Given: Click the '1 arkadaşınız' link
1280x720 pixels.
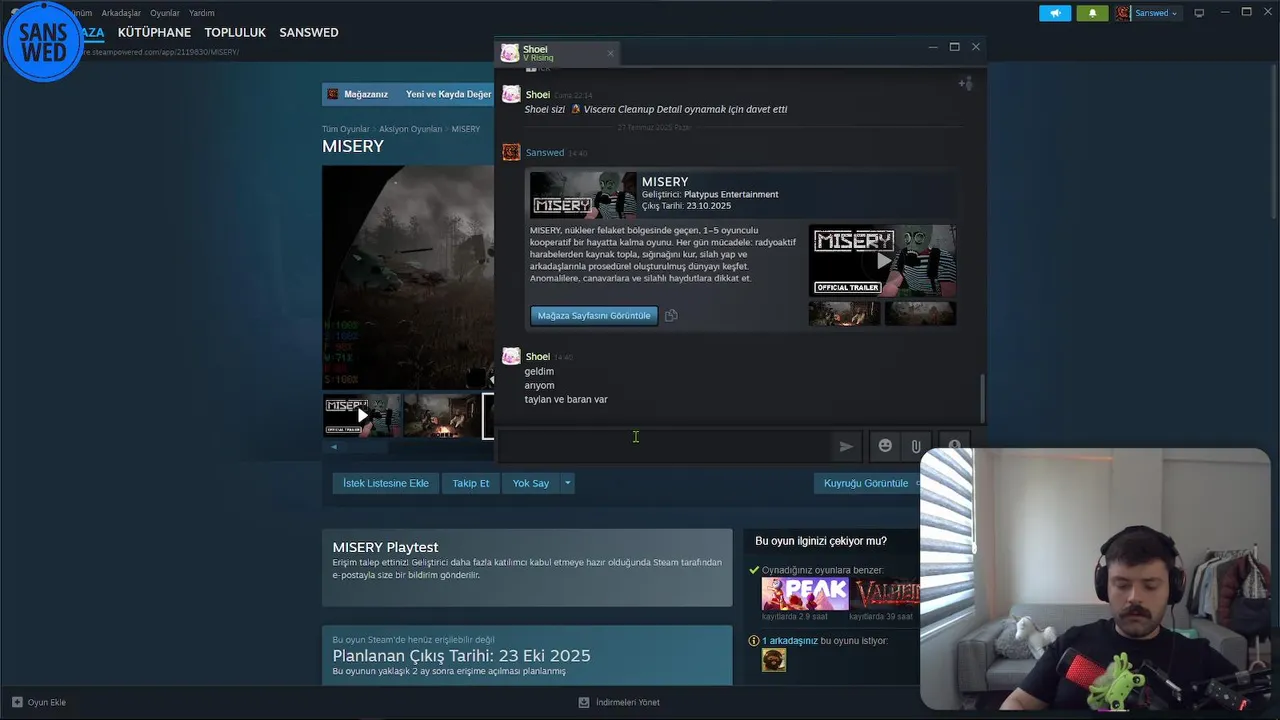Looking at the screenshot, I should (x=790, y=641).
